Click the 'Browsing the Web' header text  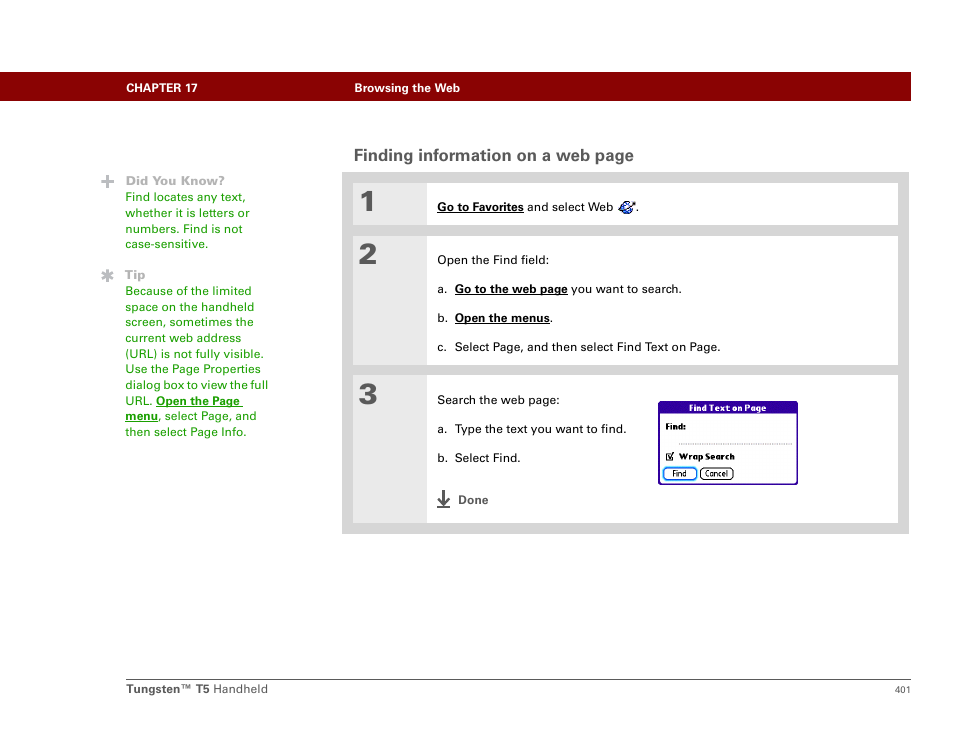[407, 88]
